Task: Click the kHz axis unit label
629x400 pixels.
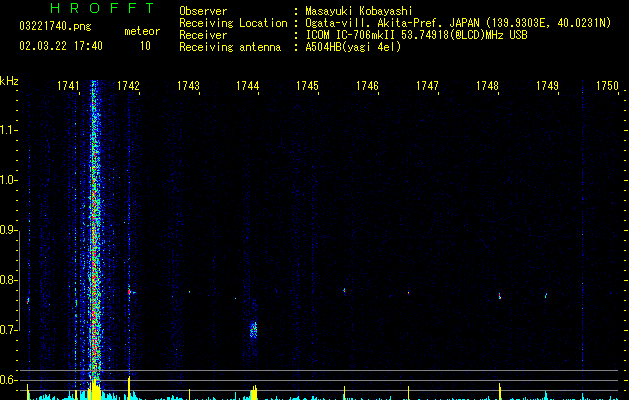Action: tap(9, 81)
